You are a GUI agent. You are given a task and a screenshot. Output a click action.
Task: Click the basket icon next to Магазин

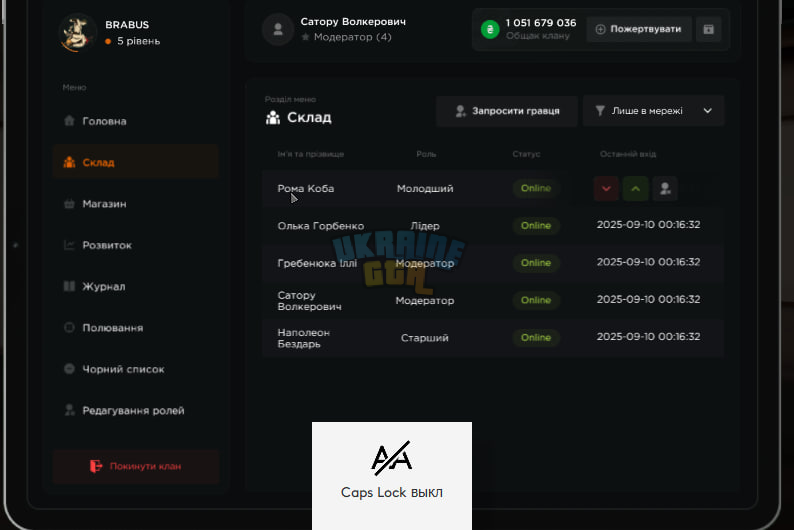(x=69, y=203)
